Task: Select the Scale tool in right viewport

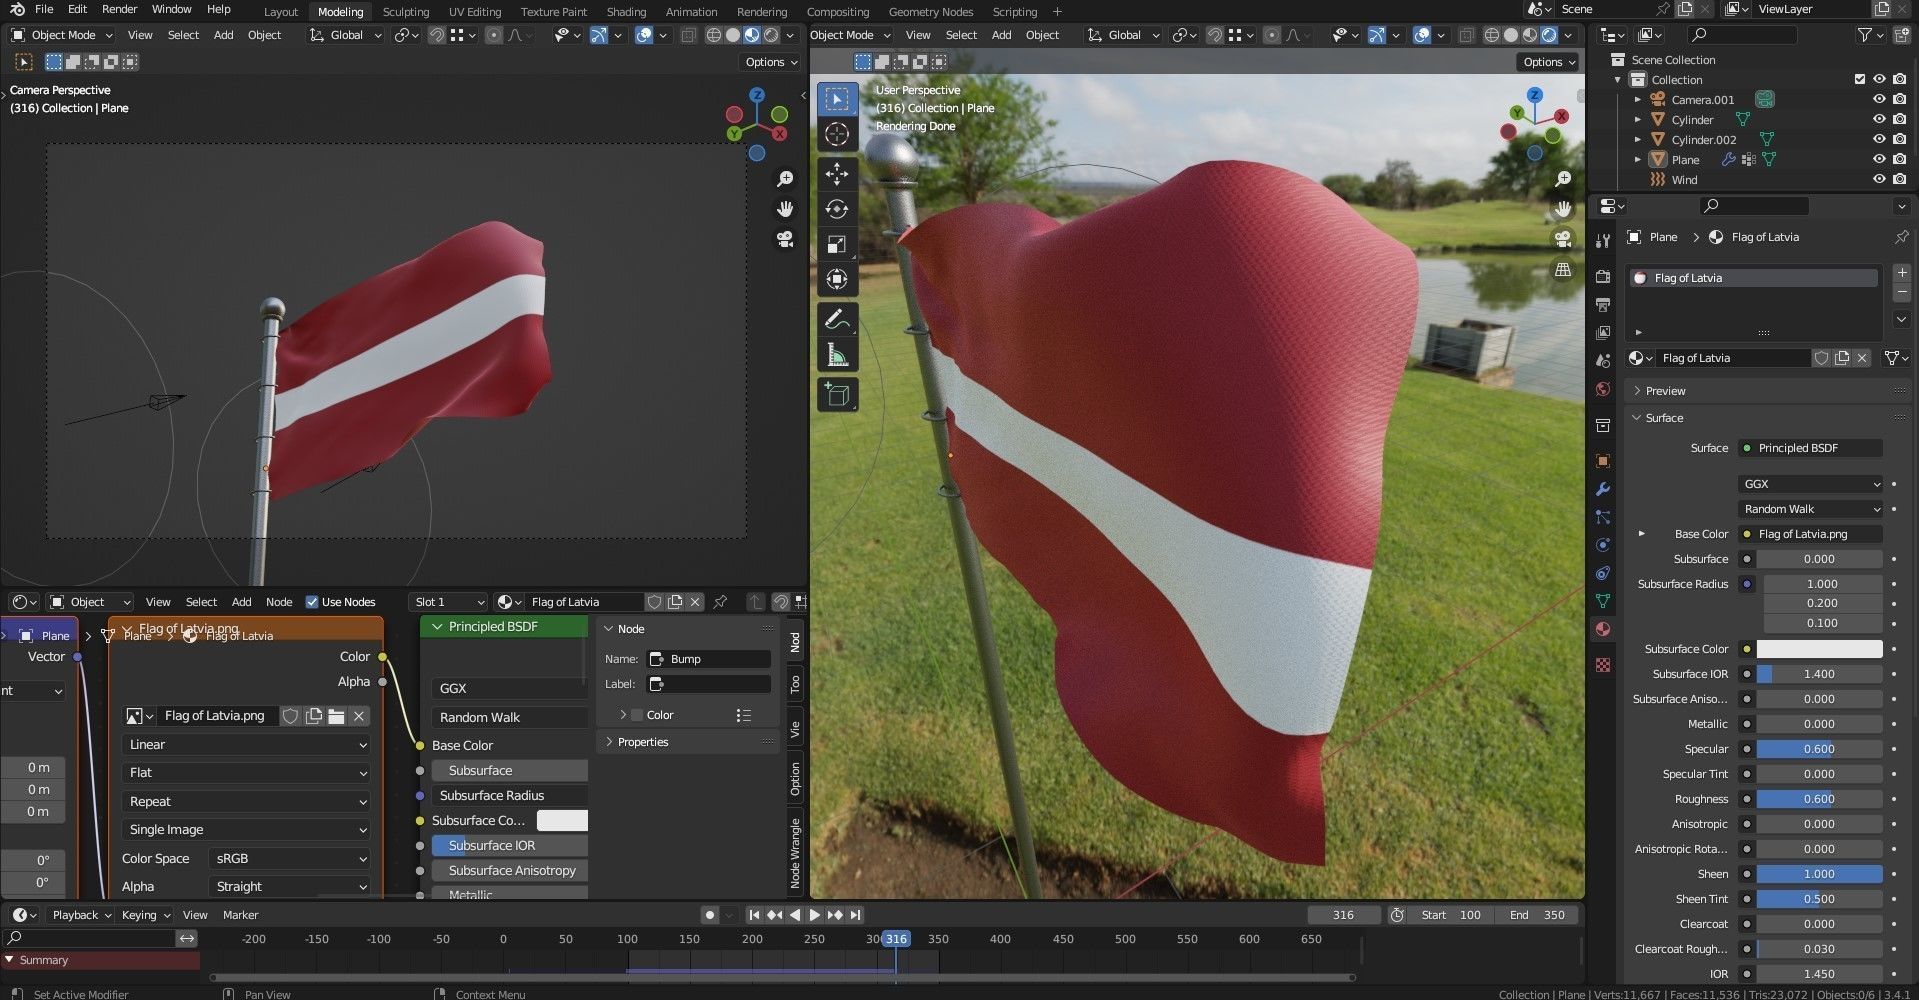Action: 837,244
